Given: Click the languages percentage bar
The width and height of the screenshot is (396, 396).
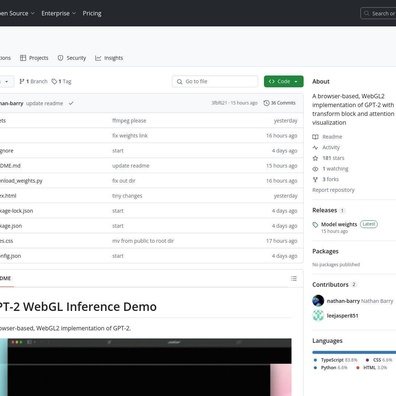Looking at the screenshot, I should [354, 352].
